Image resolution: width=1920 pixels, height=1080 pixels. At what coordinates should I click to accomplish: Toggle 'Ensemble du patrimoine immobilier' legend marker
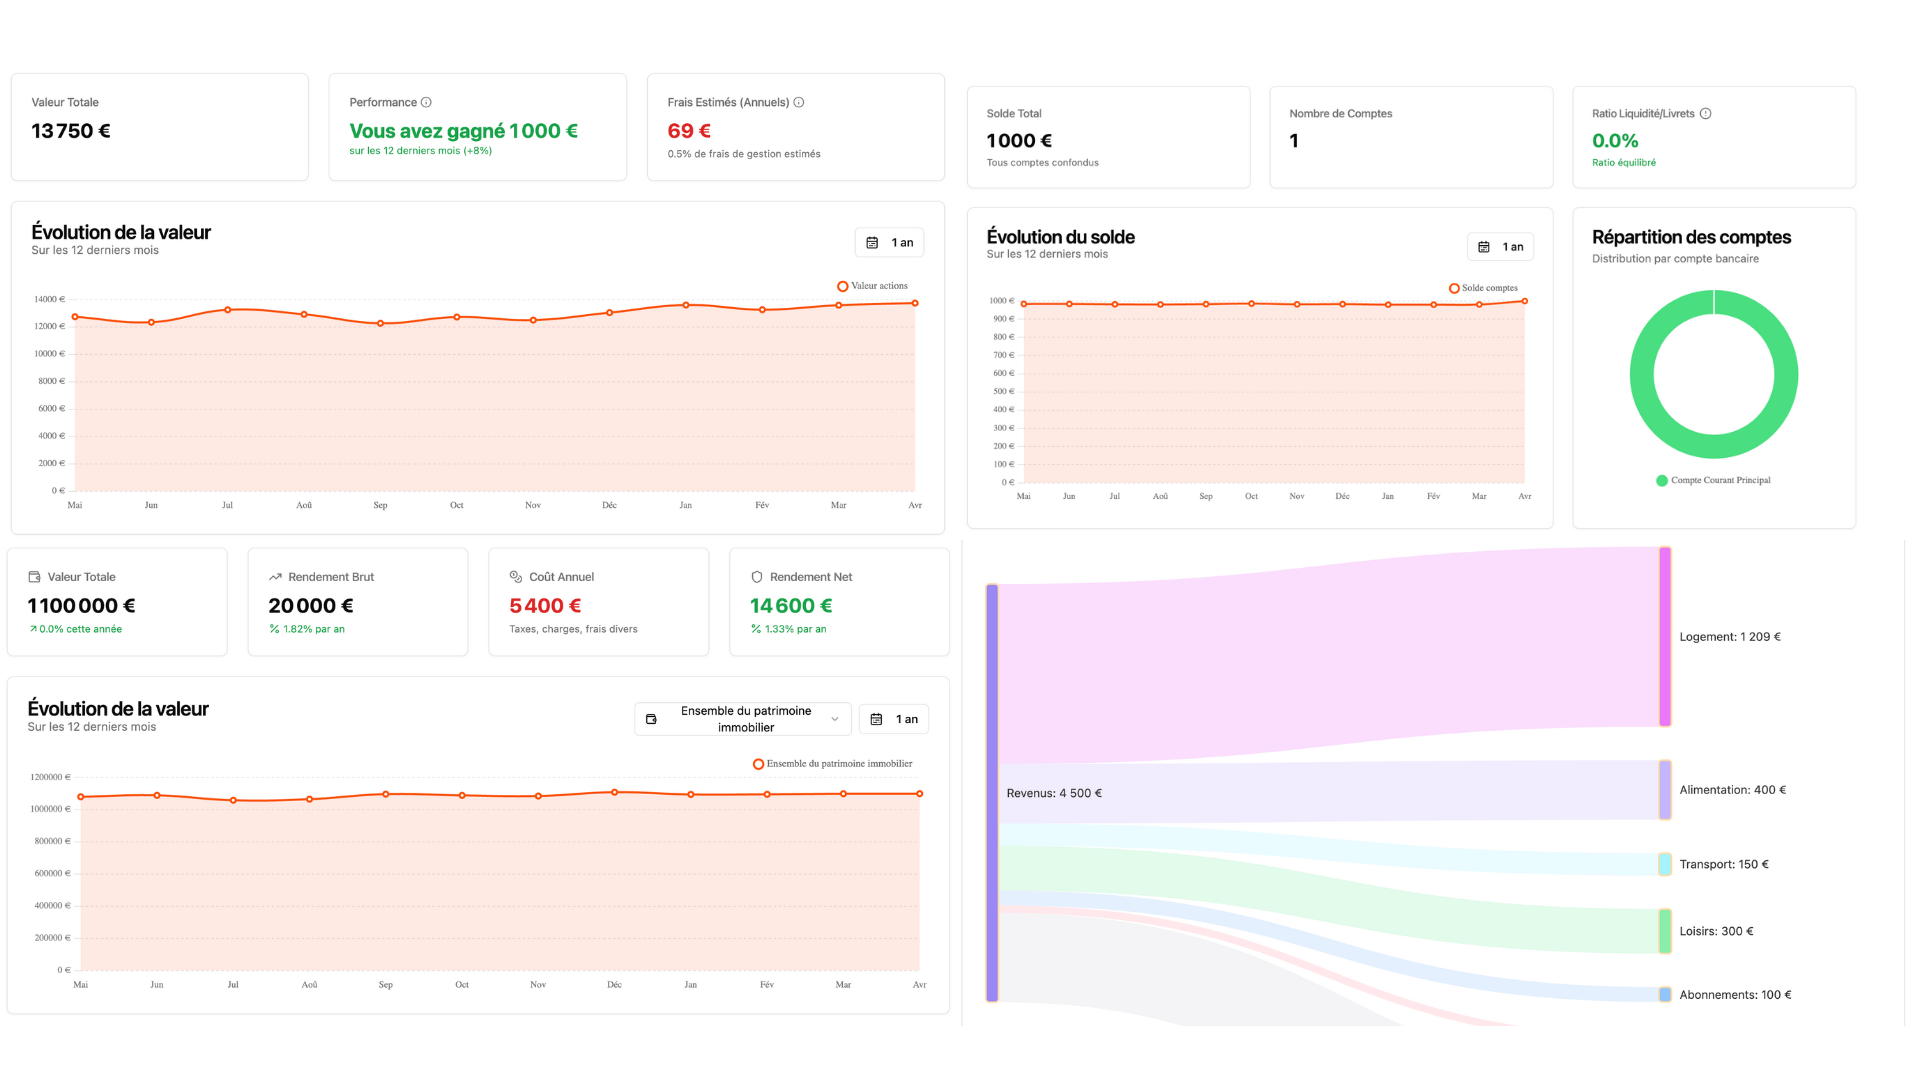pyautogui.click(x=759, y=764)
